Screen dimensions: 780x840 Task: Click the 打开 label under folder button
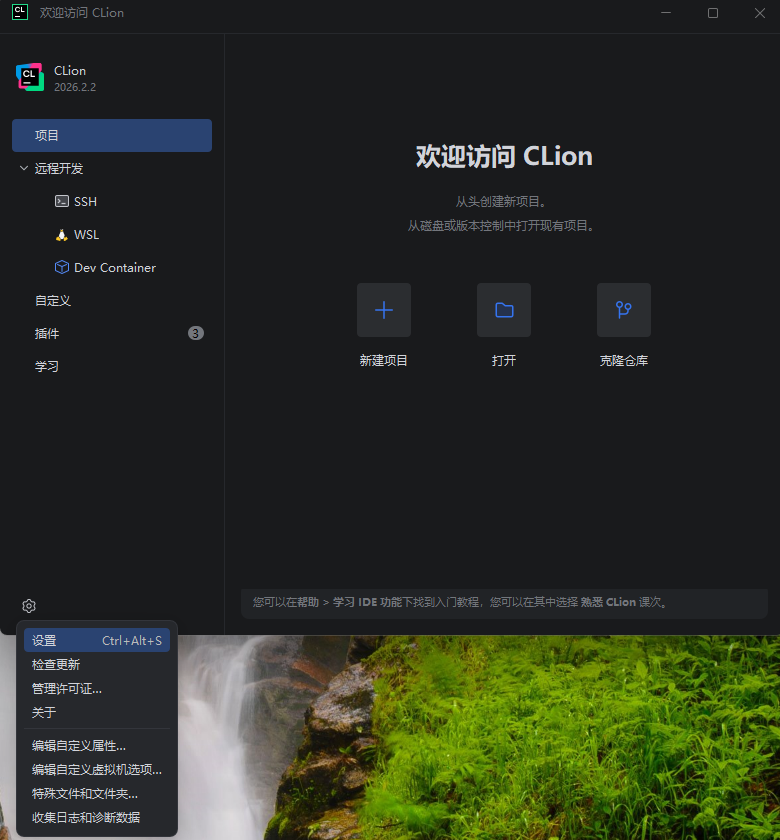click(504, 361)
